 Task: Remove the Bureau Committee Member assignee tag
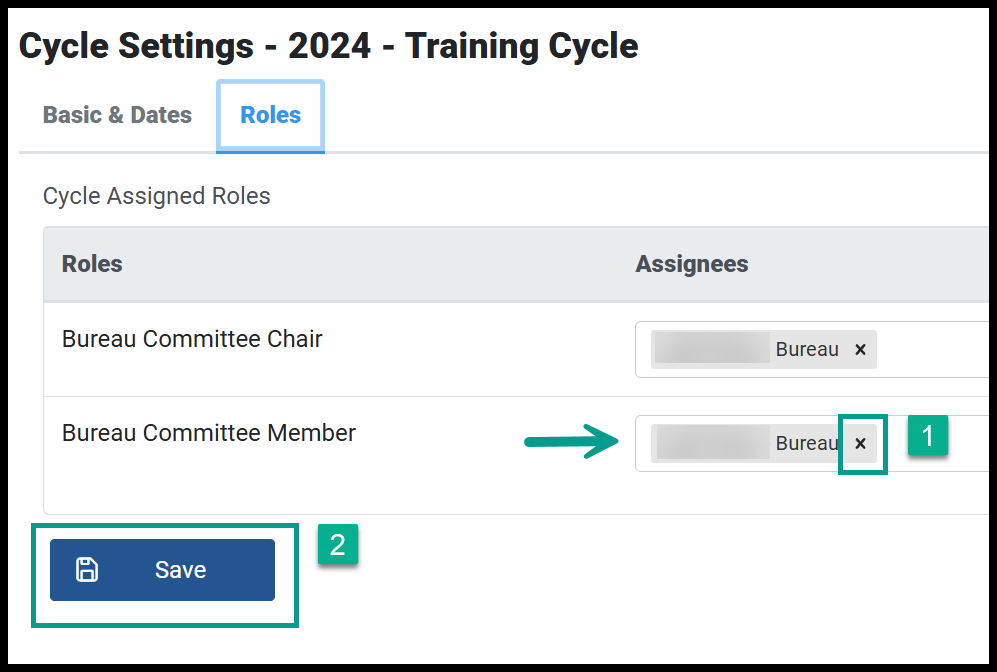[860, 443]
